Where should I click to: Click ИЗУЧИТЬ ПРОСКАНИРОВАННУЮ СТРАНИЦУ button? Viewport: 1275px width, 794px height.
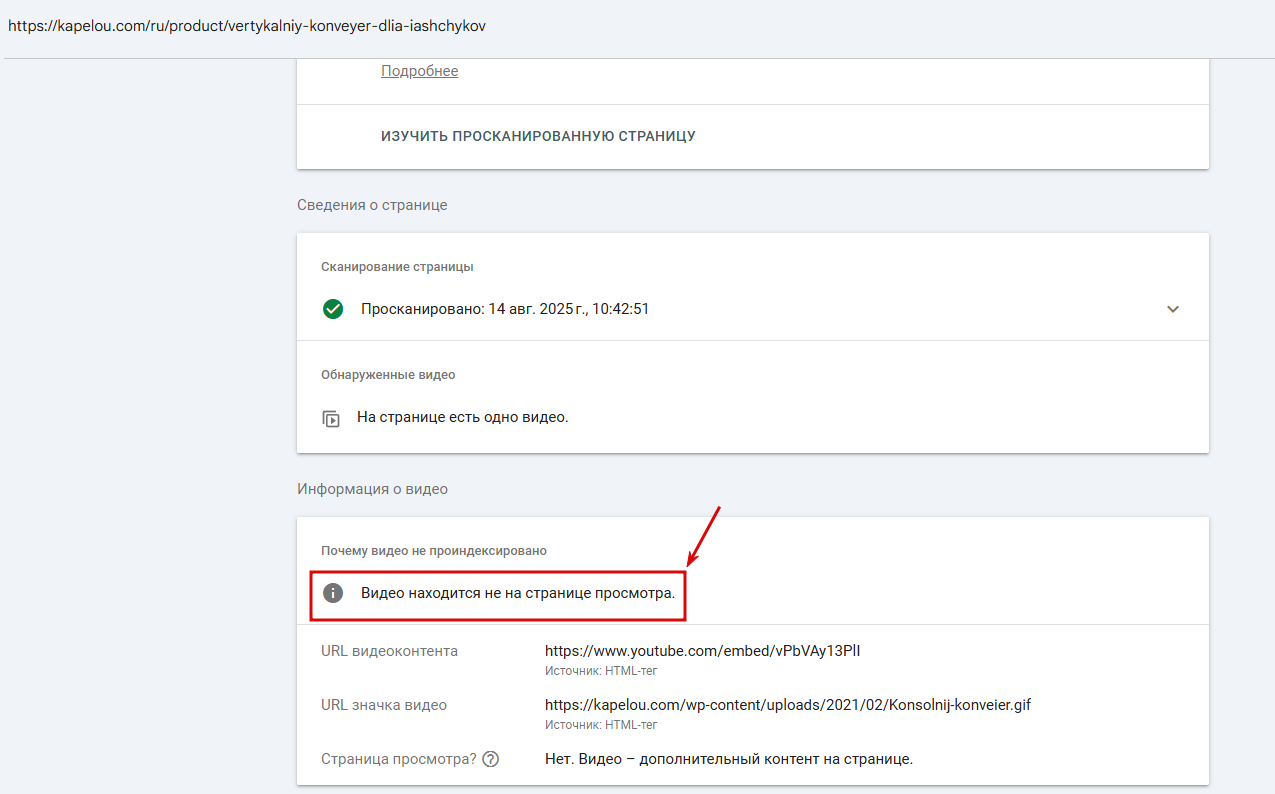coord(538,136)
